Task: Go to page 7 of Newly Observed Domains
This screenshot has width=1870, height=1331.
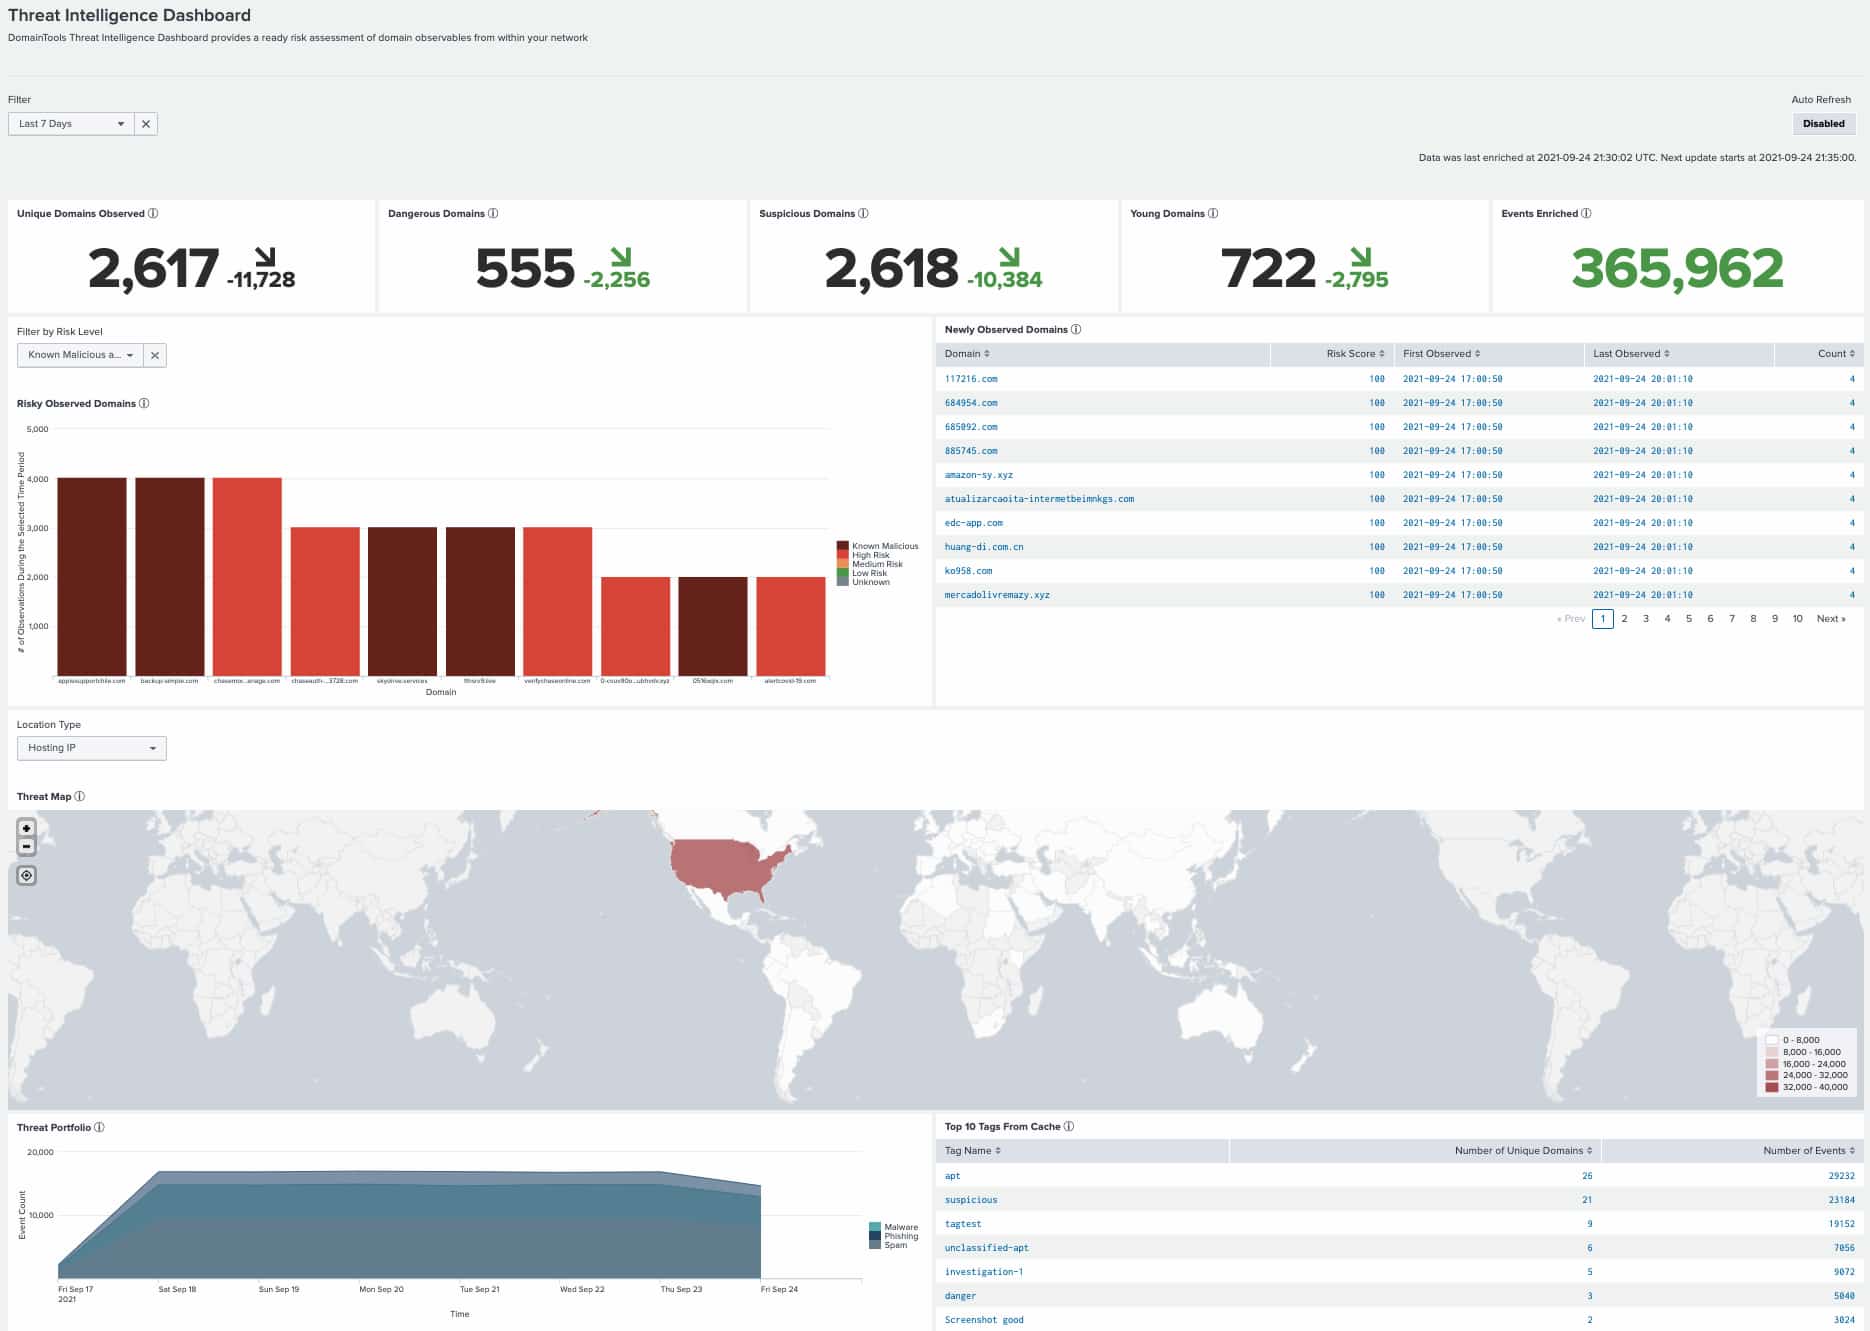Action: (1732, 619)
